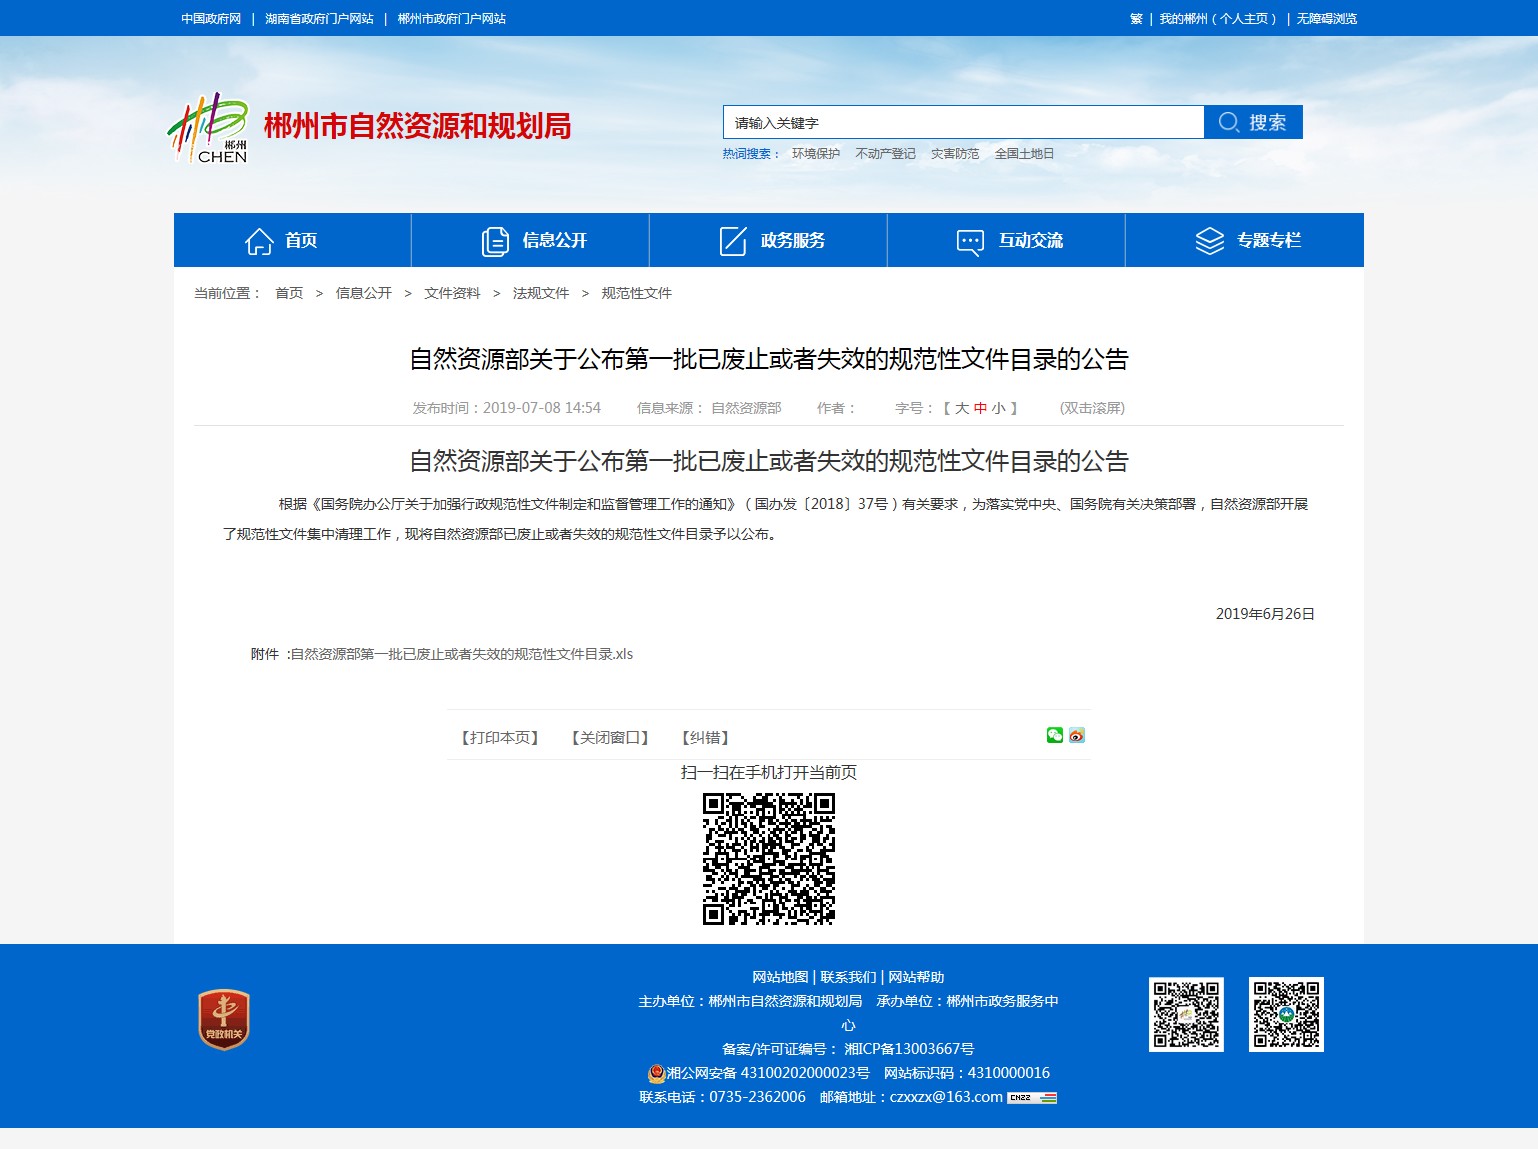Click the 联系电话：0735-2362006 text
Viewport: 1538px width, 1149px height.
(x=723, y=1097)
